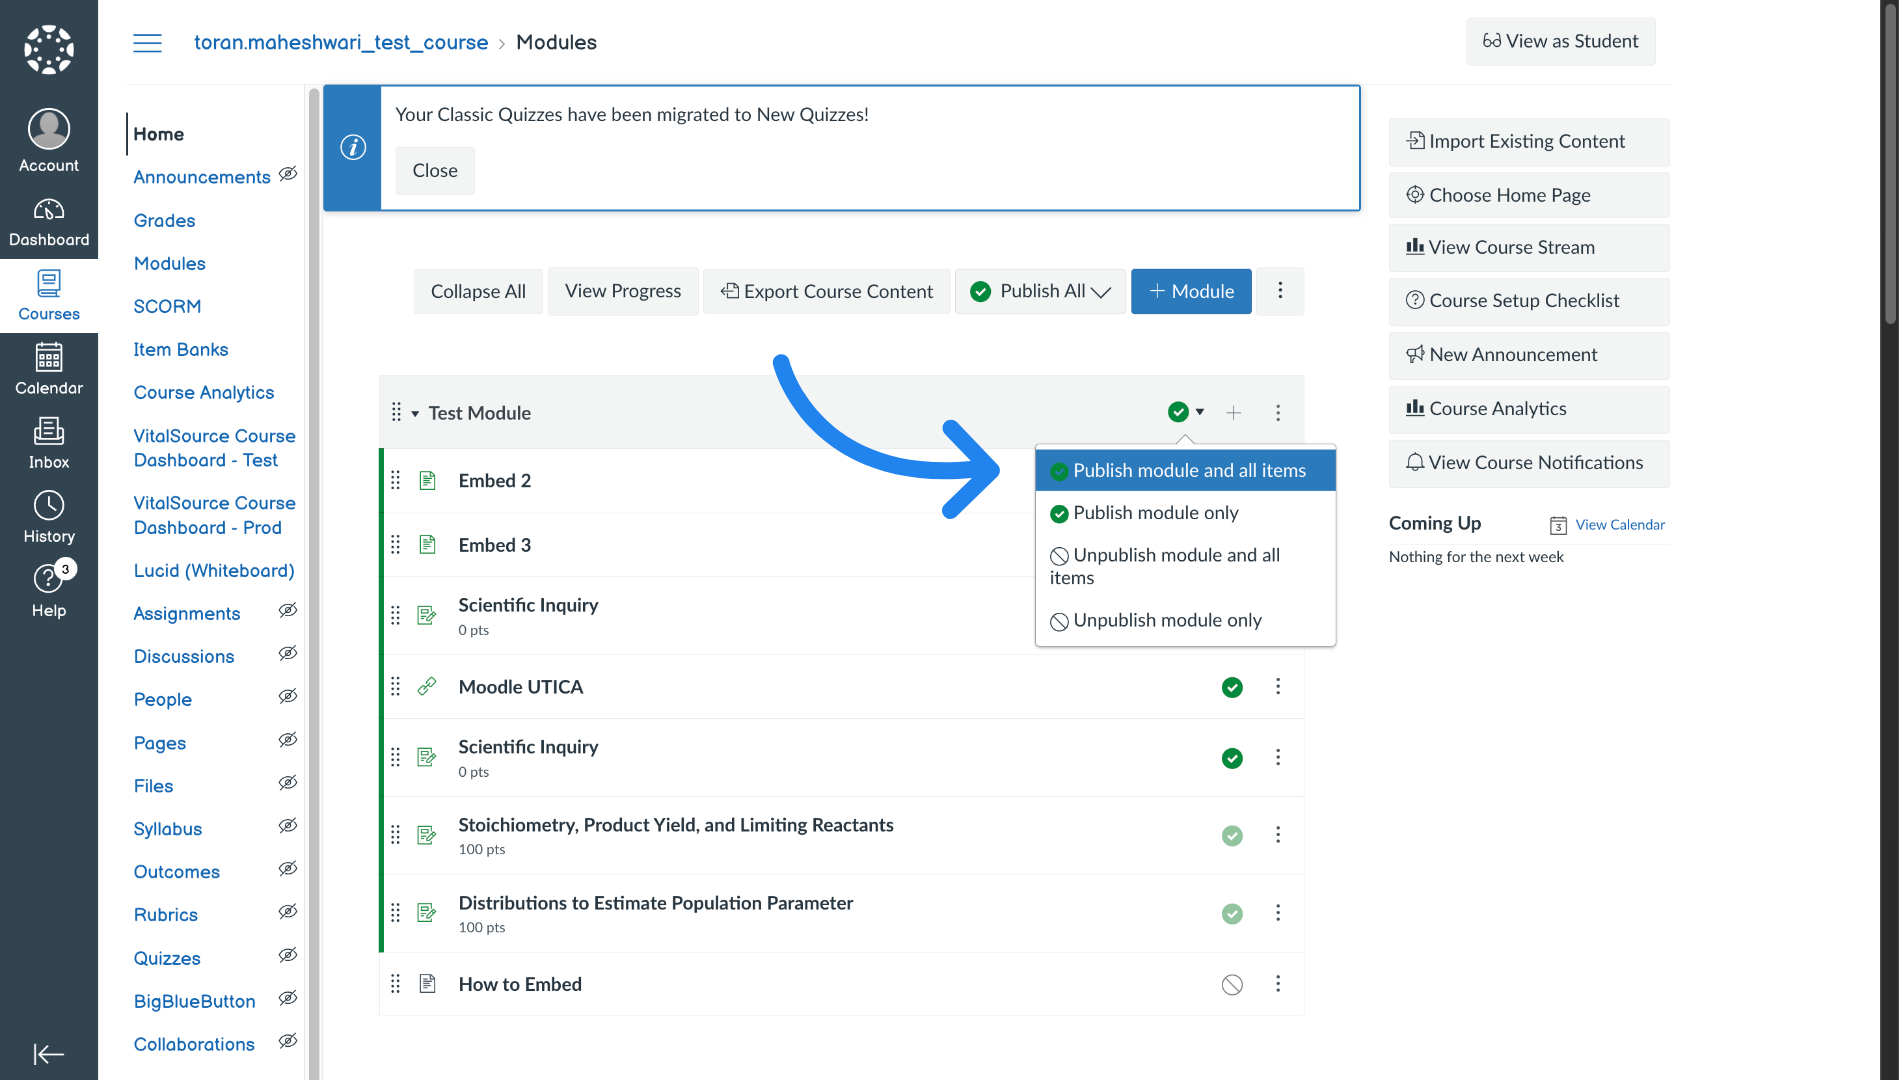
Task: Open three-dot options for Stoichiometry item
Action: [x=1278, y=834]
